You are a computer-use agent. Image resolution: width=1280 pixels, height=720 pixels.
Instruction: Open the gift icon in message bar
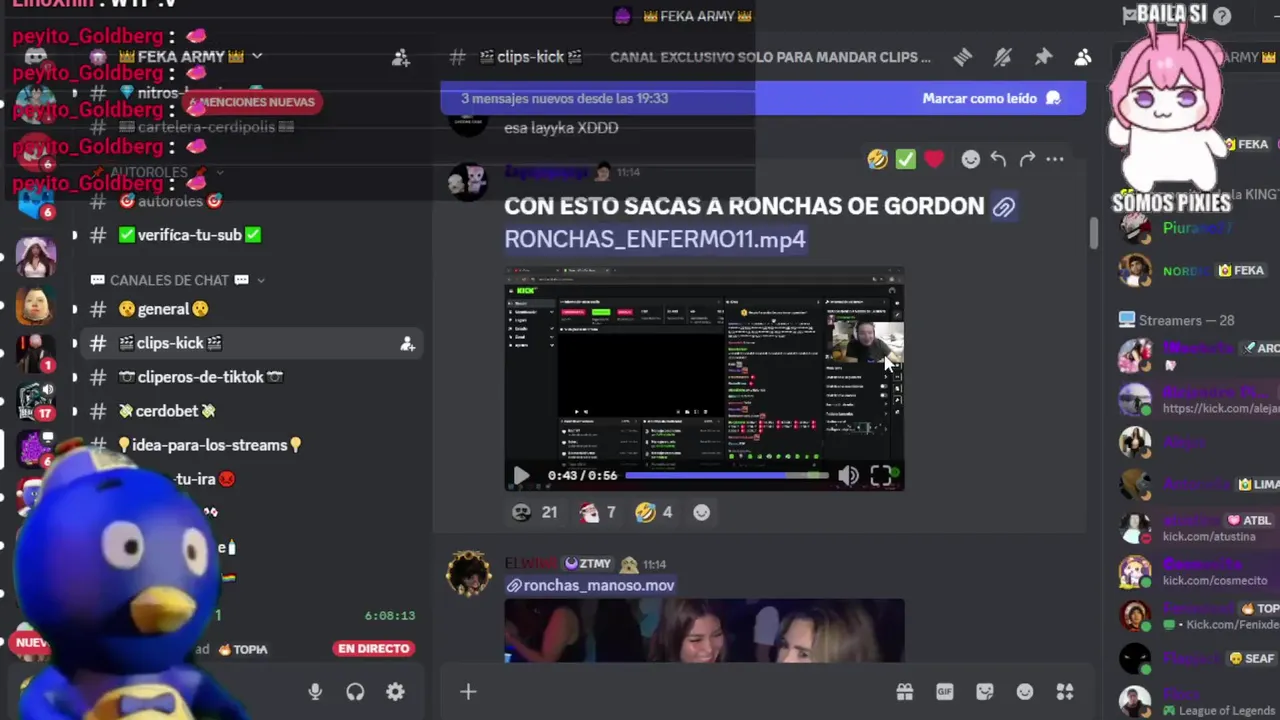click(905, 691)
